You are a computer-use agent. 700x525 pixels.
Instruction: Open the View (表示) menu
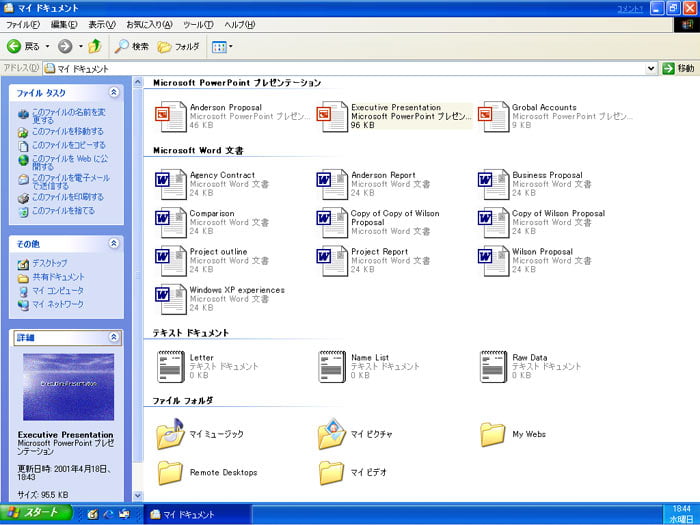pyautogui.click(x=102, y=25)
